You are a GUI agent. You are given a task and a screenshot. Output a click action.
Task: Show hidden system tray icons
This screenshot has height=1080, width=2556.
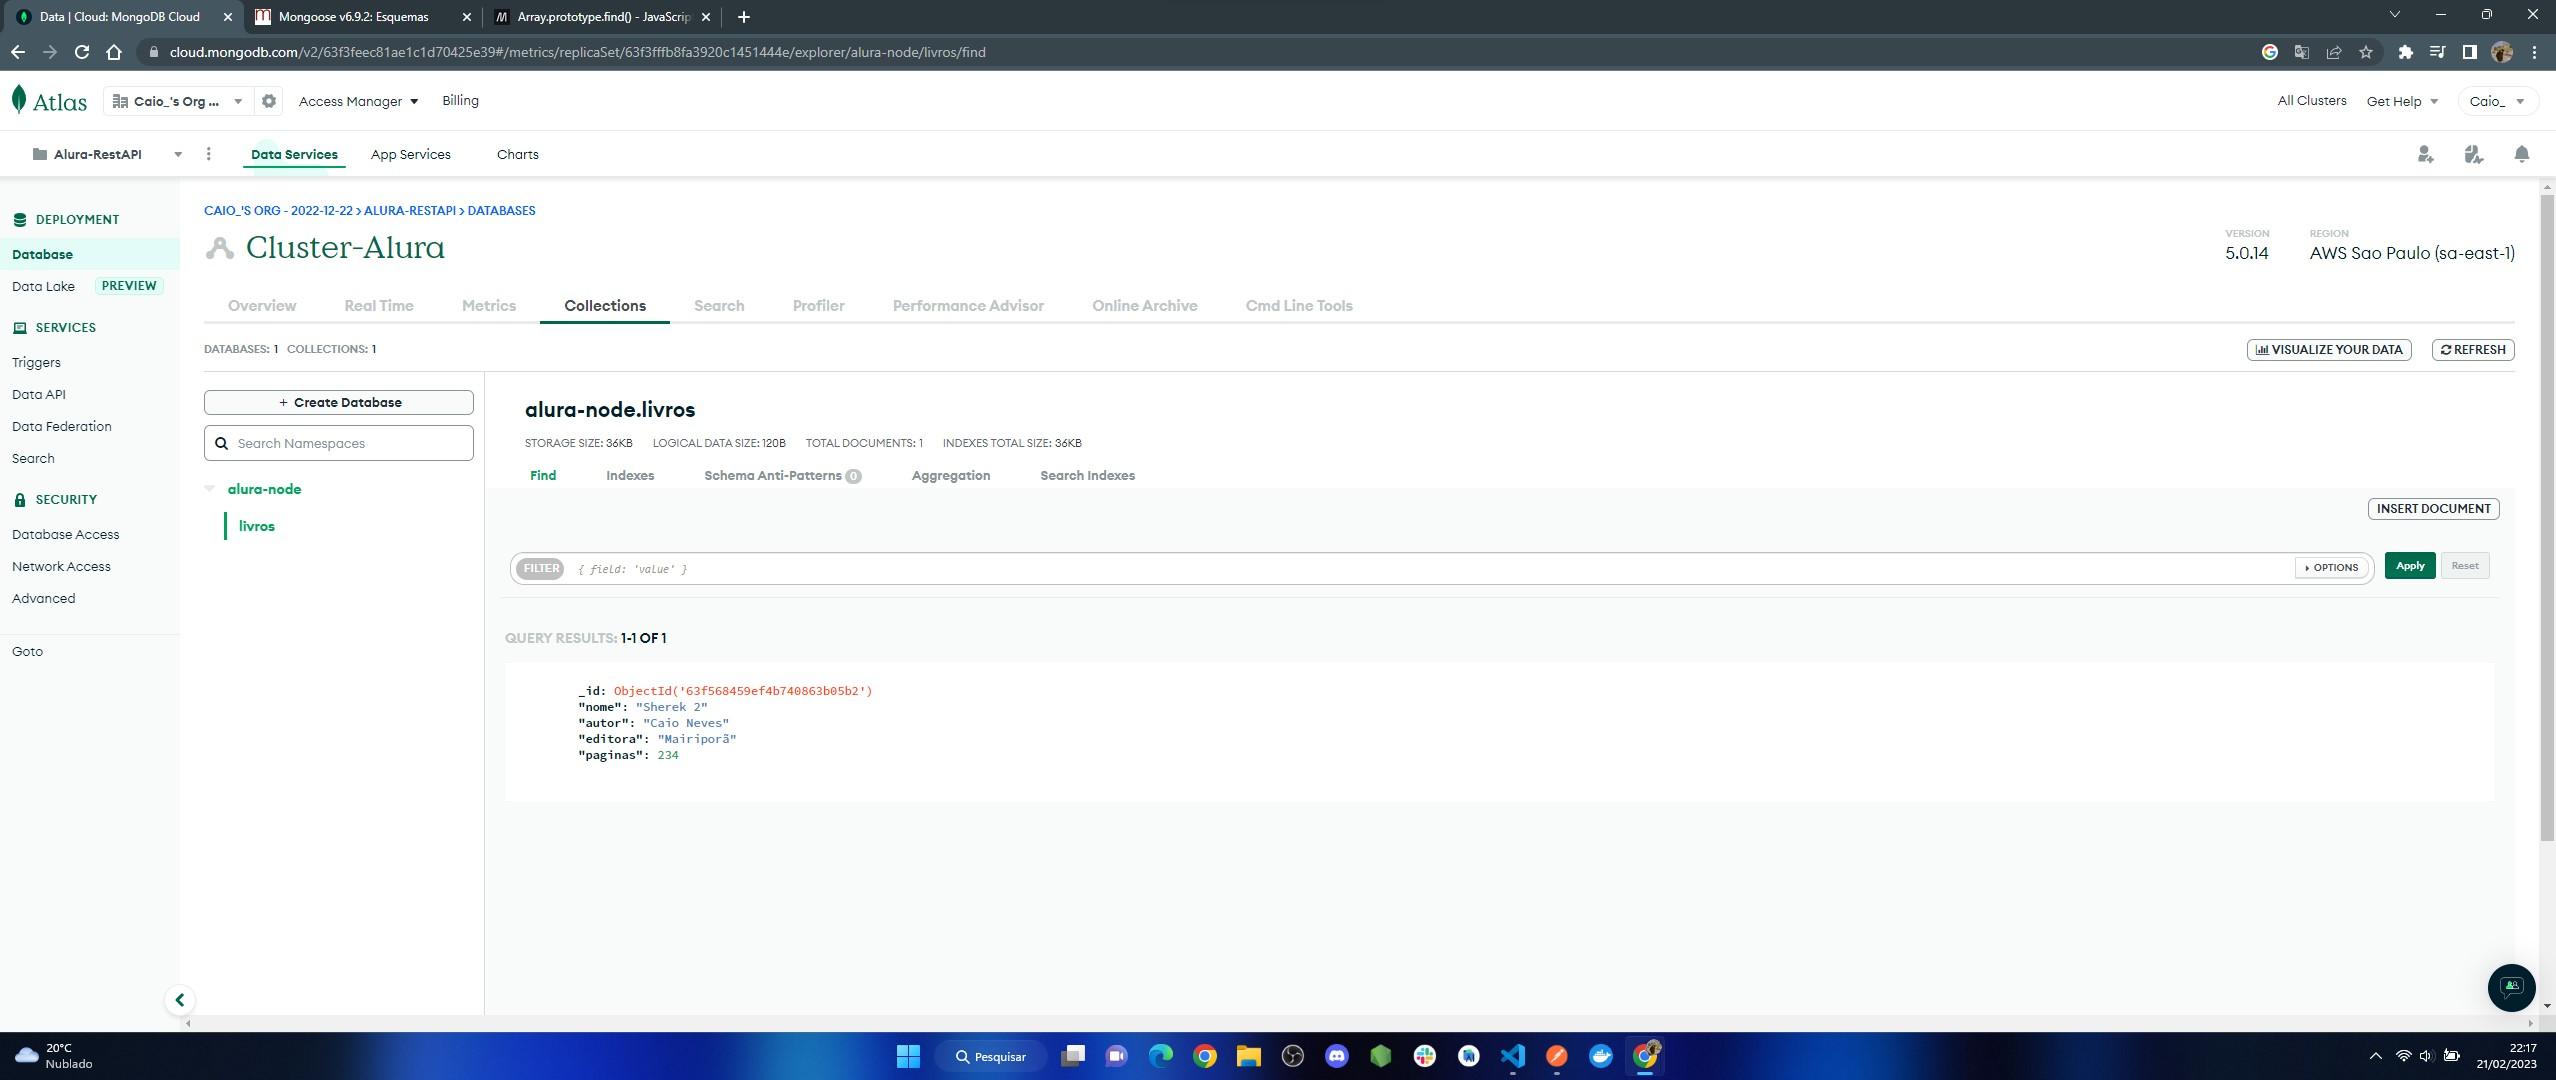pyautogui.click(x=2375, y=1056)
